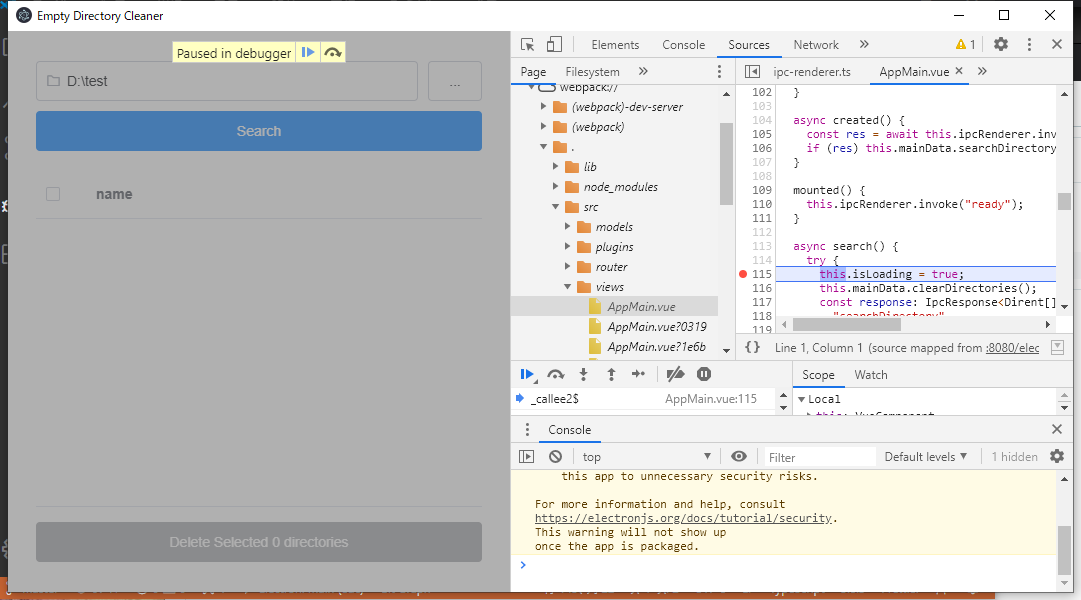The width and height of the screenshot is (1081, 600).
Task: Toggle the breakpoint on line 115
Action: (x=743, y=274)
